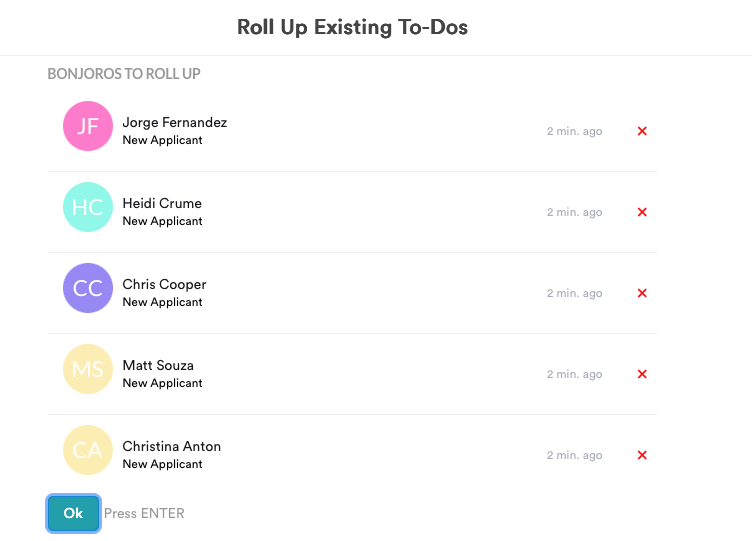Select the Heidi Crume name
Viewport: 752px width, 541px height.
click(x=162, y=203)
